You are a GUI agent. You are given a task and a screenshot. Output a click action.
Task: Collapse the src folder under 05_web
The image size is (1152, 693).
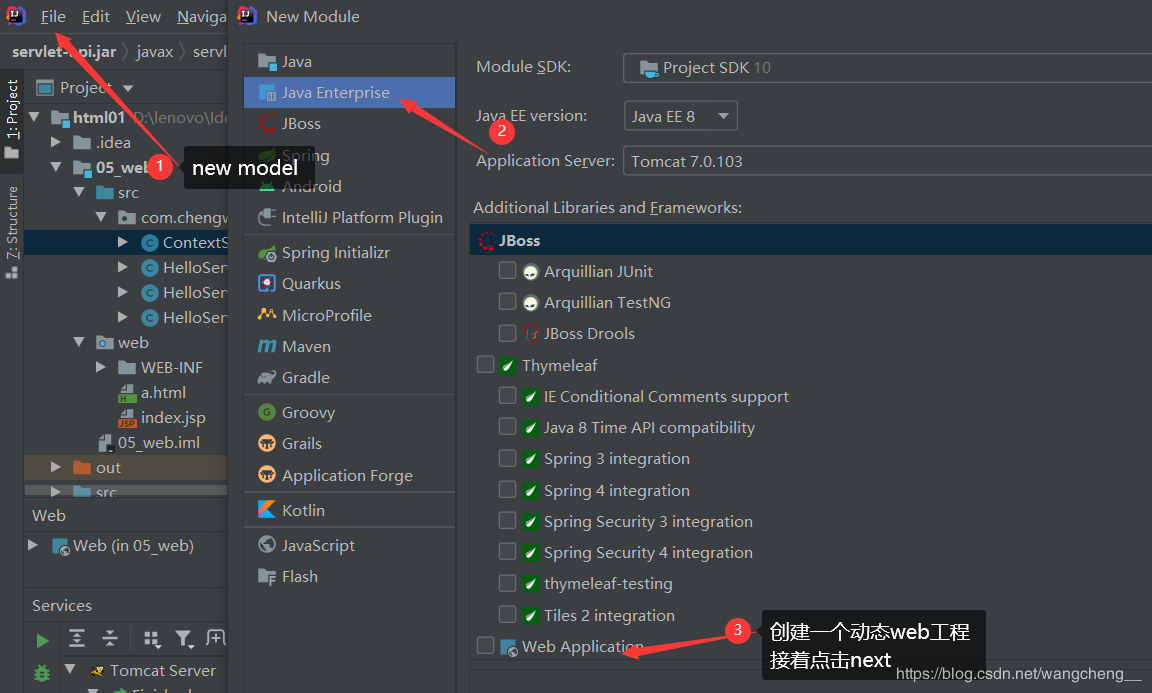coord(79,192)
